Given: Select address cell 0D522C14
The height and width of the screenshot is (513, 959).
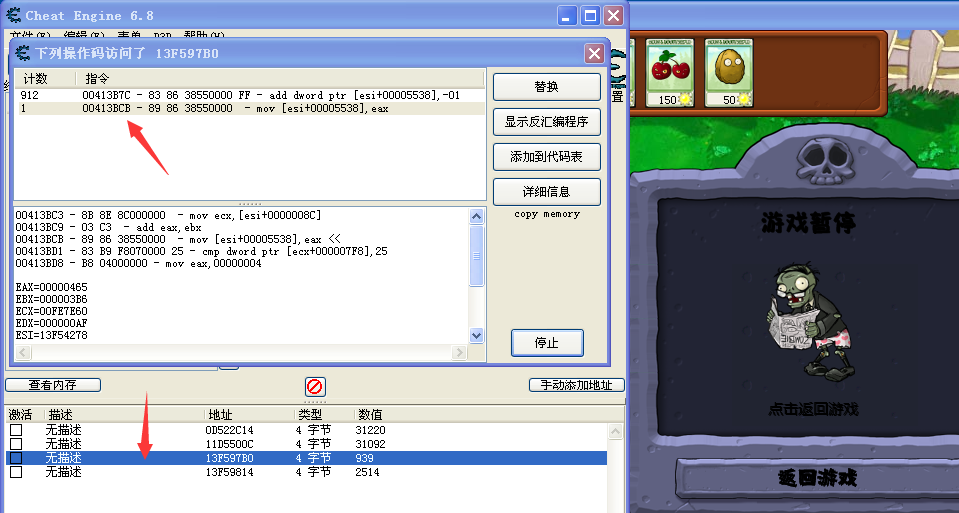Looking at the screenshot, I should click(229, 430).
